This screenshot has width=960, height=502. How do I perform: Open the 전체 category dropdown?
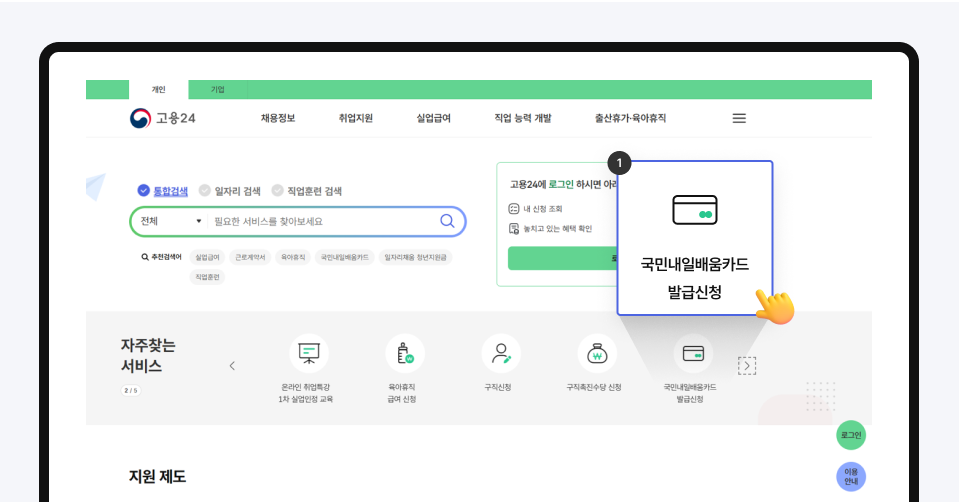pos(171,221)
